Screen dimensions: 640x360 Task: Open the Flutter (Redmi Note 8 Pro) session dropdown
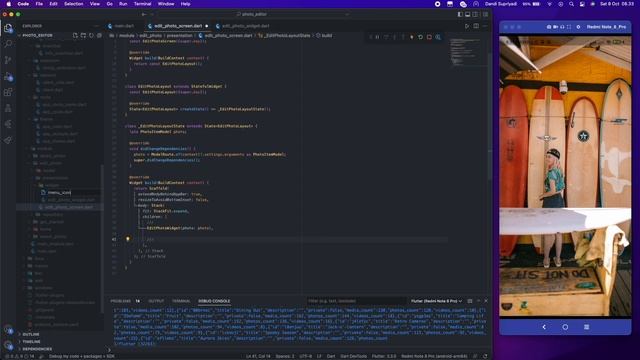pos(436,301)
